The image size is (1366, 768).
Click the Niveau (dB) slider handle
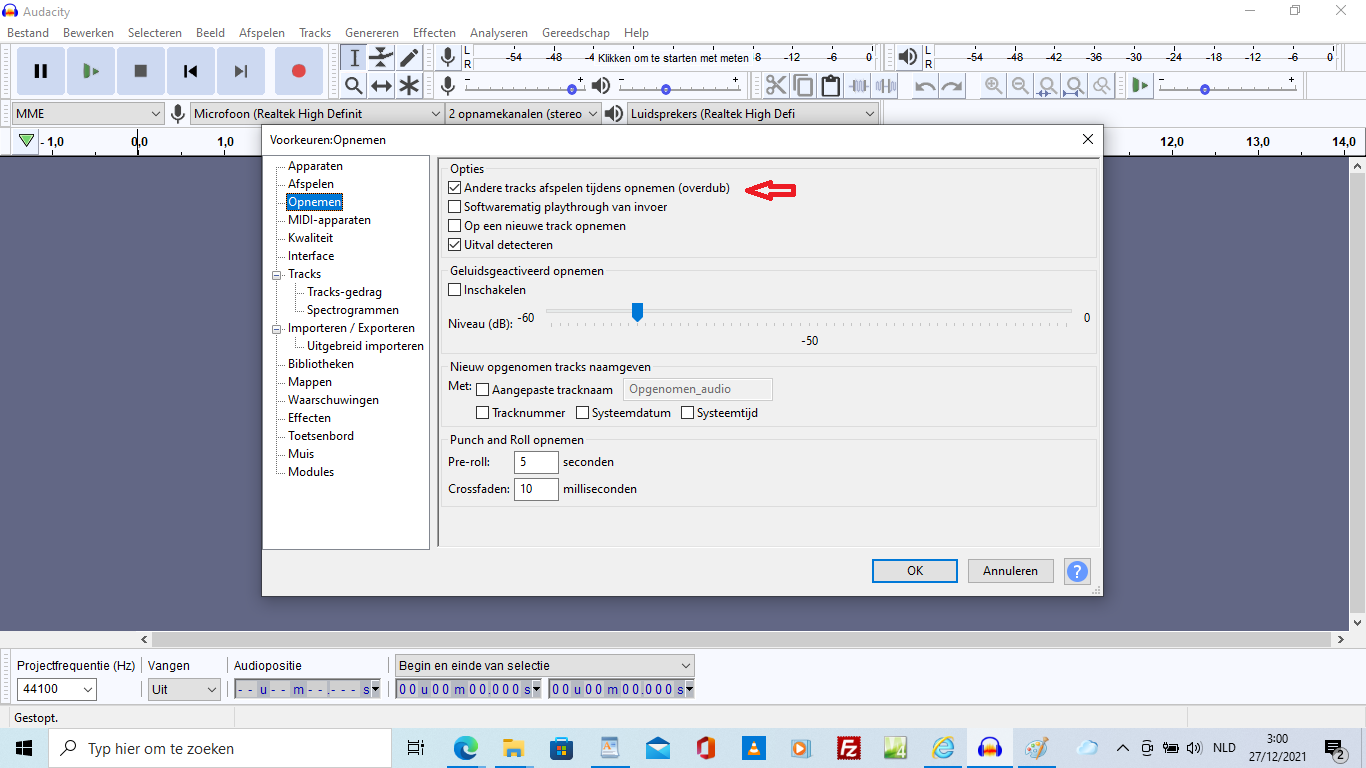tap(637, 312)
